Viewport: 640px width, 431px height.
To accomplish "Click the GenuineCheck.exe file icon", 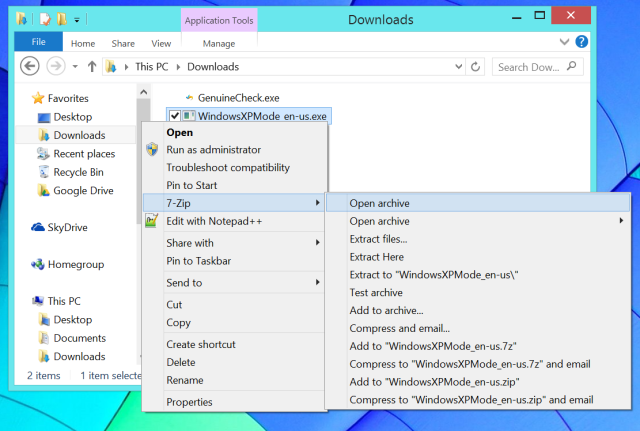I will (186, 97).
